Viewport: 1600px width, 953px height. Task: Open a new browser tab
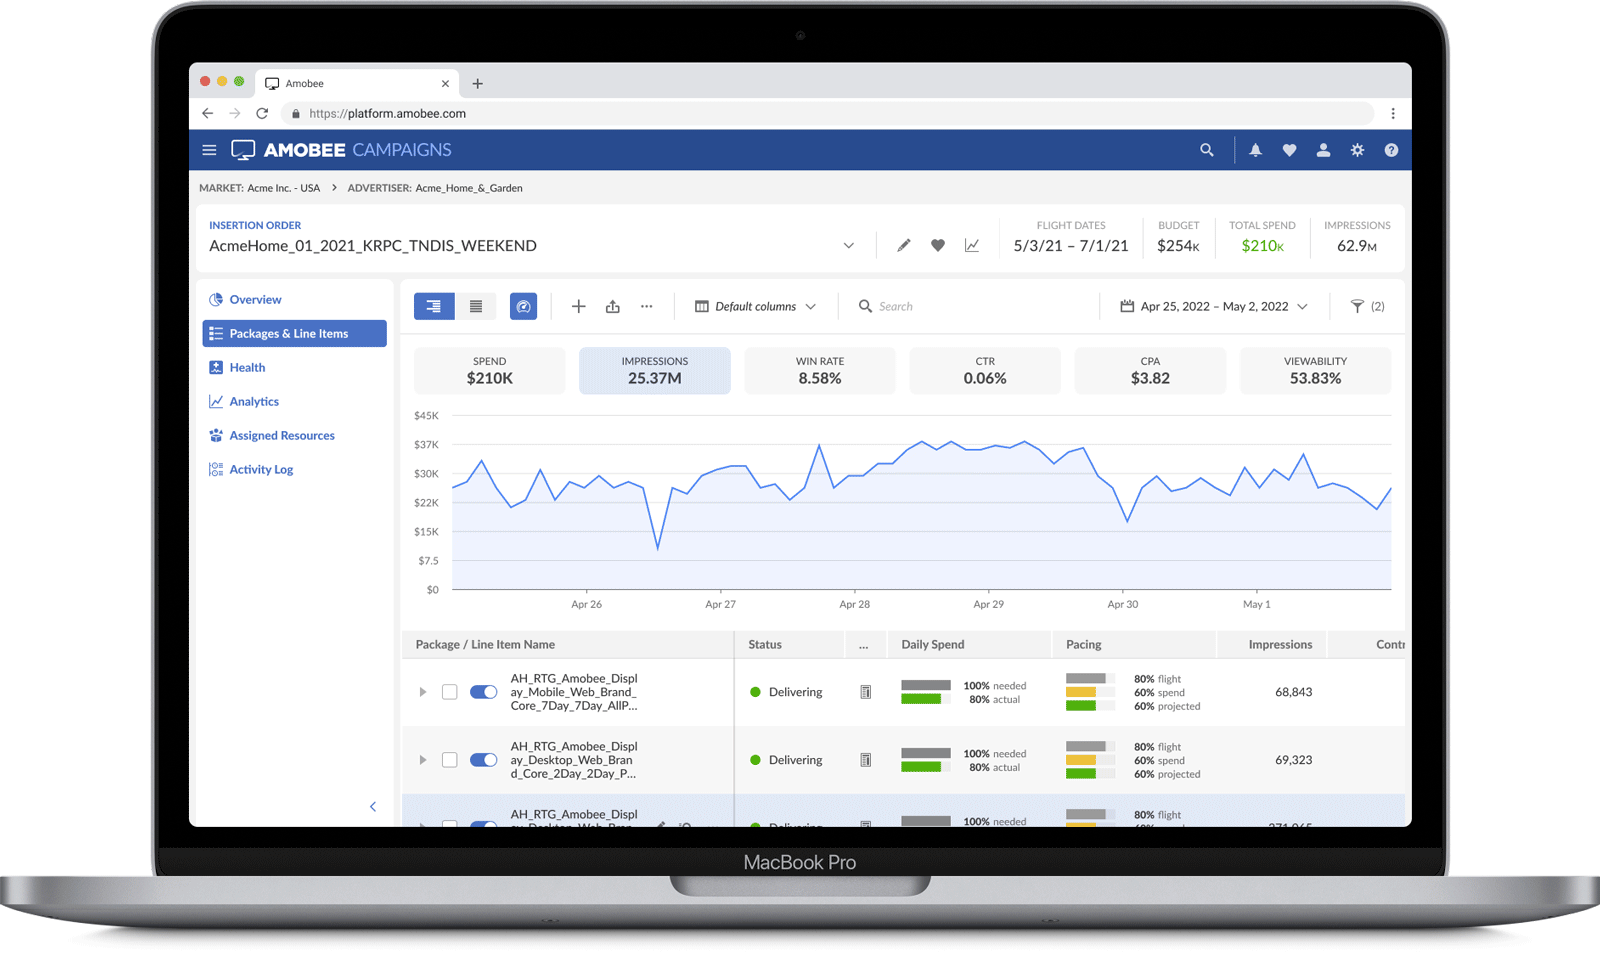(477, 84)
